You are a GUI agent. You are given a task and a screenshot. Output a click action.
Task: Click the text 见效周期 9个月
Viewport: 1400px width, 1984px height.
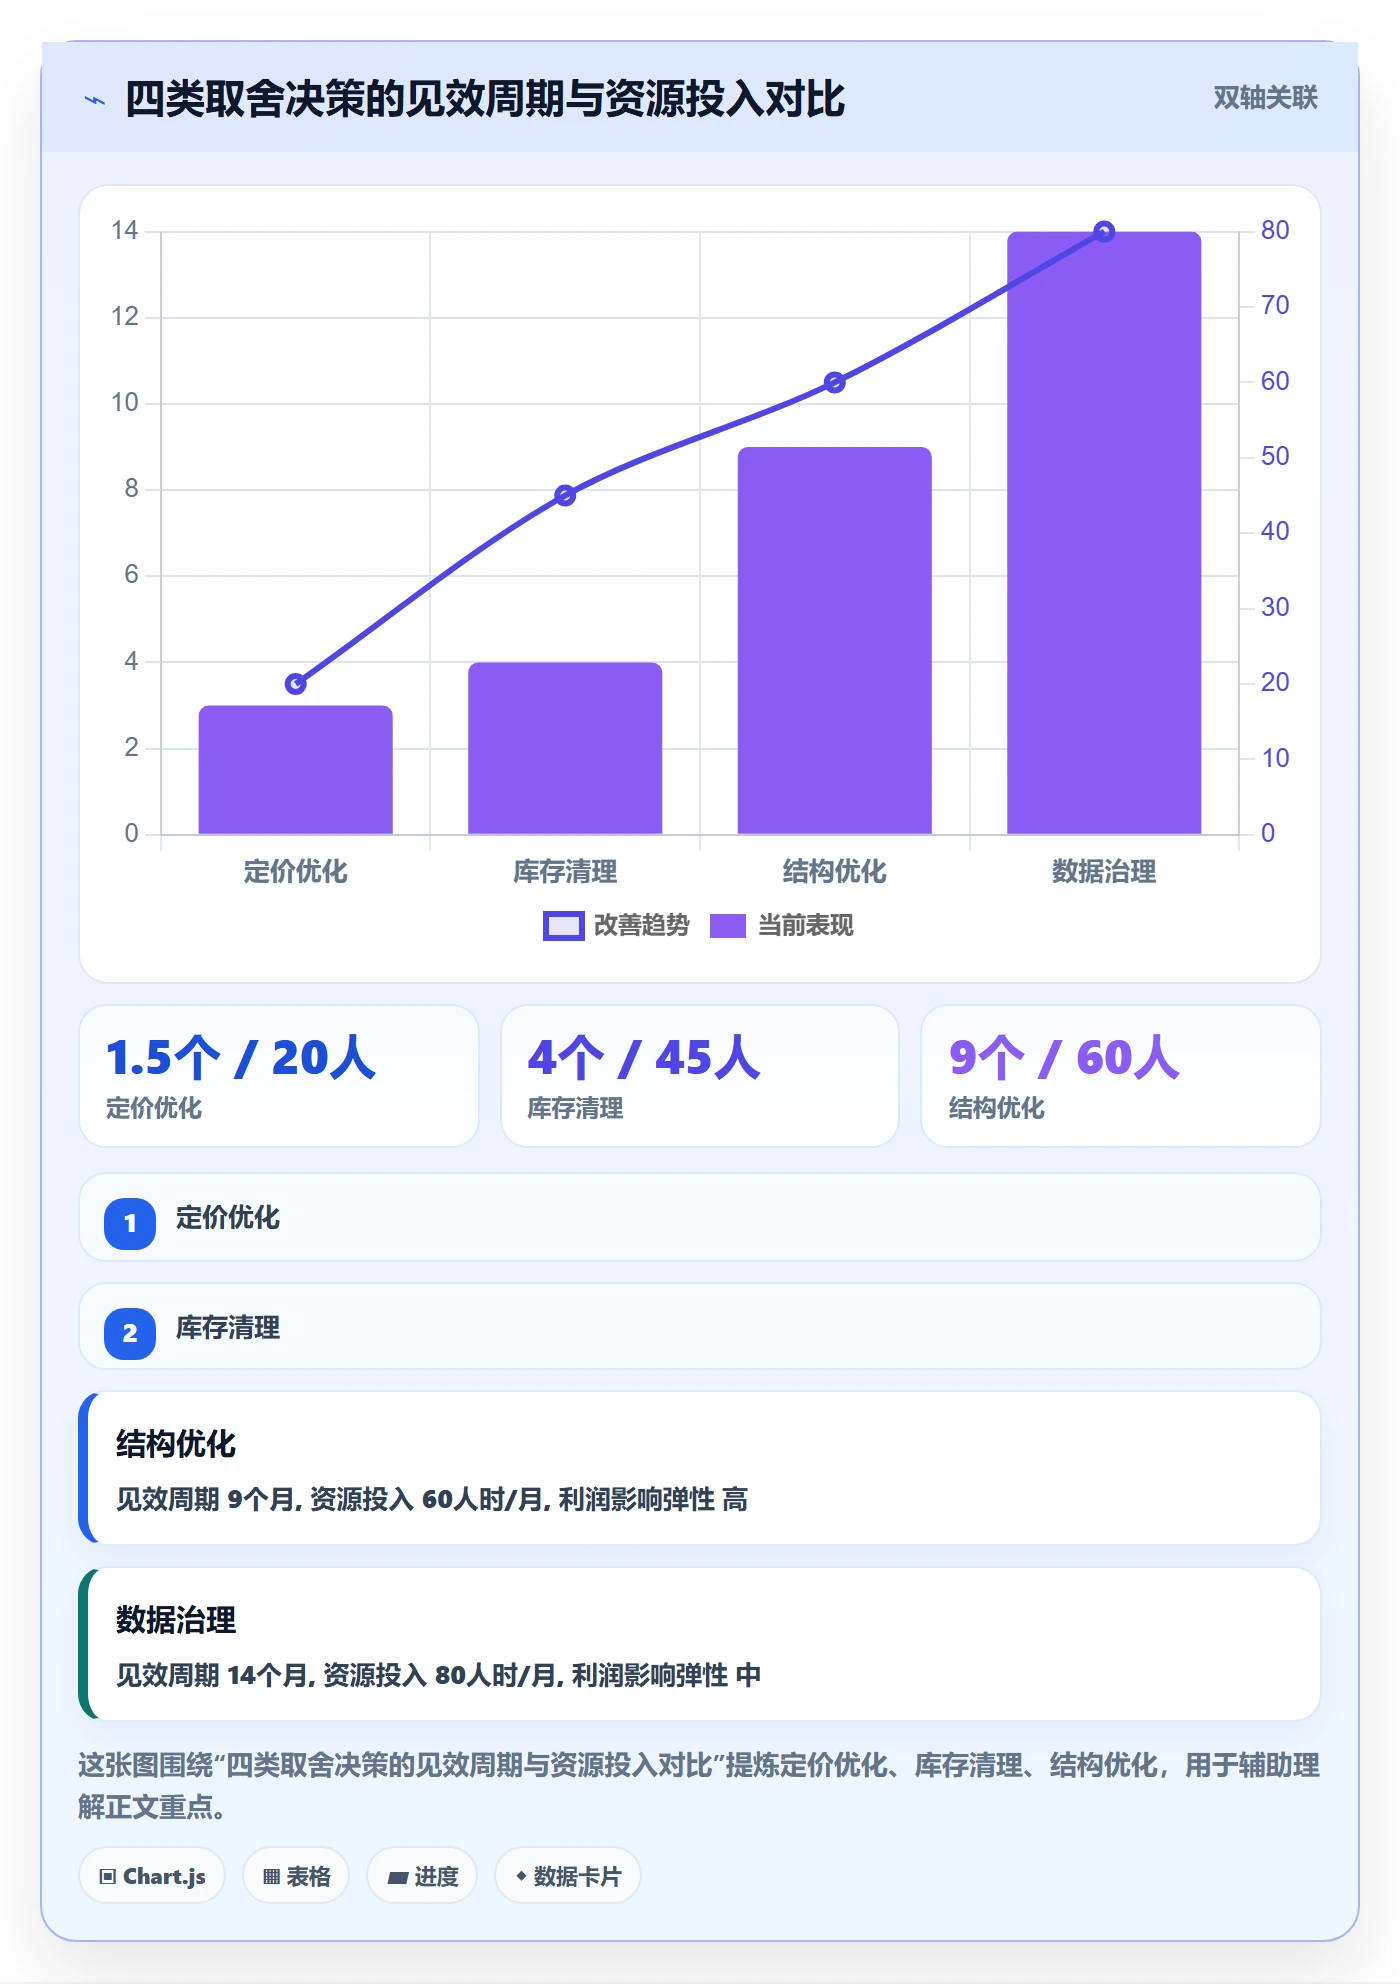click(x=207, y=1500)
